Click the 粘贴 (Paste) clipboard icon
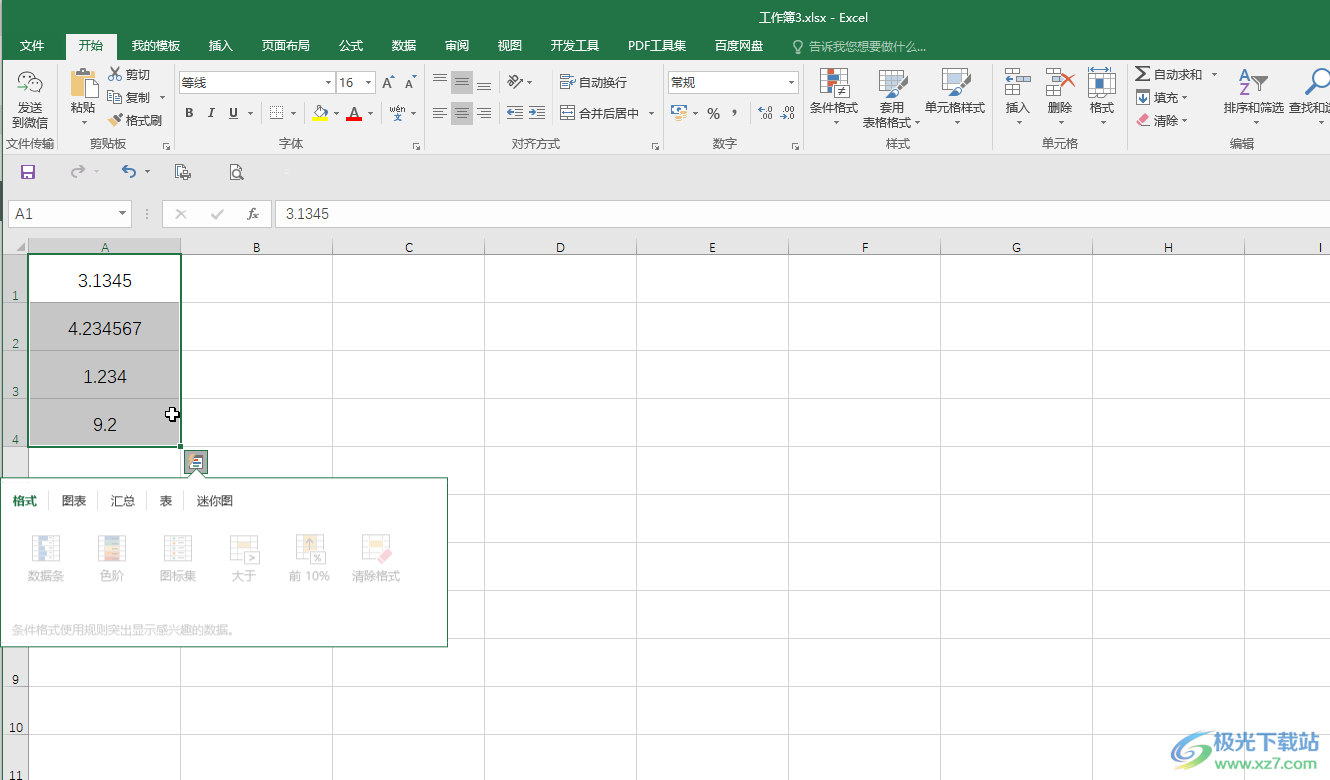Viewport: 1330px width, 780px height. tap(84, 84)
